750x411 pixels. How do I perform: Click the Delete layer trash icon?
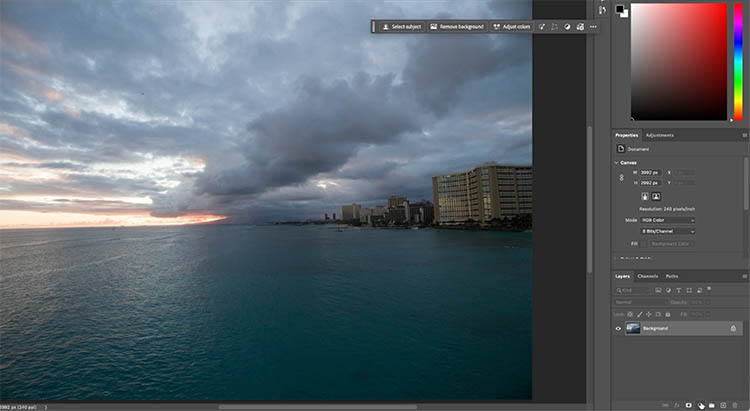(x=733, y=405)
